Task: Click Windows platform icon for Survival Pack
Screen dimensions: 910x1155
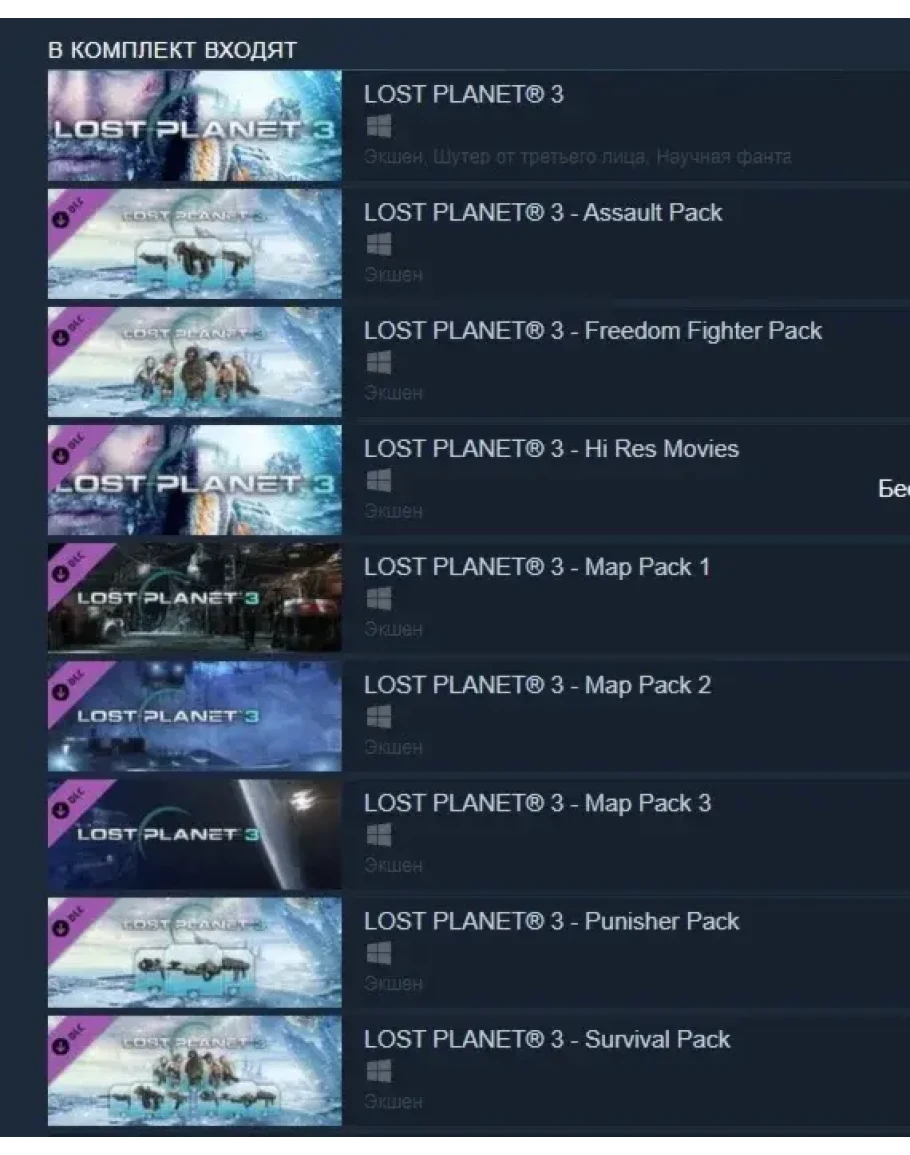Action: tap(379, 1071)
